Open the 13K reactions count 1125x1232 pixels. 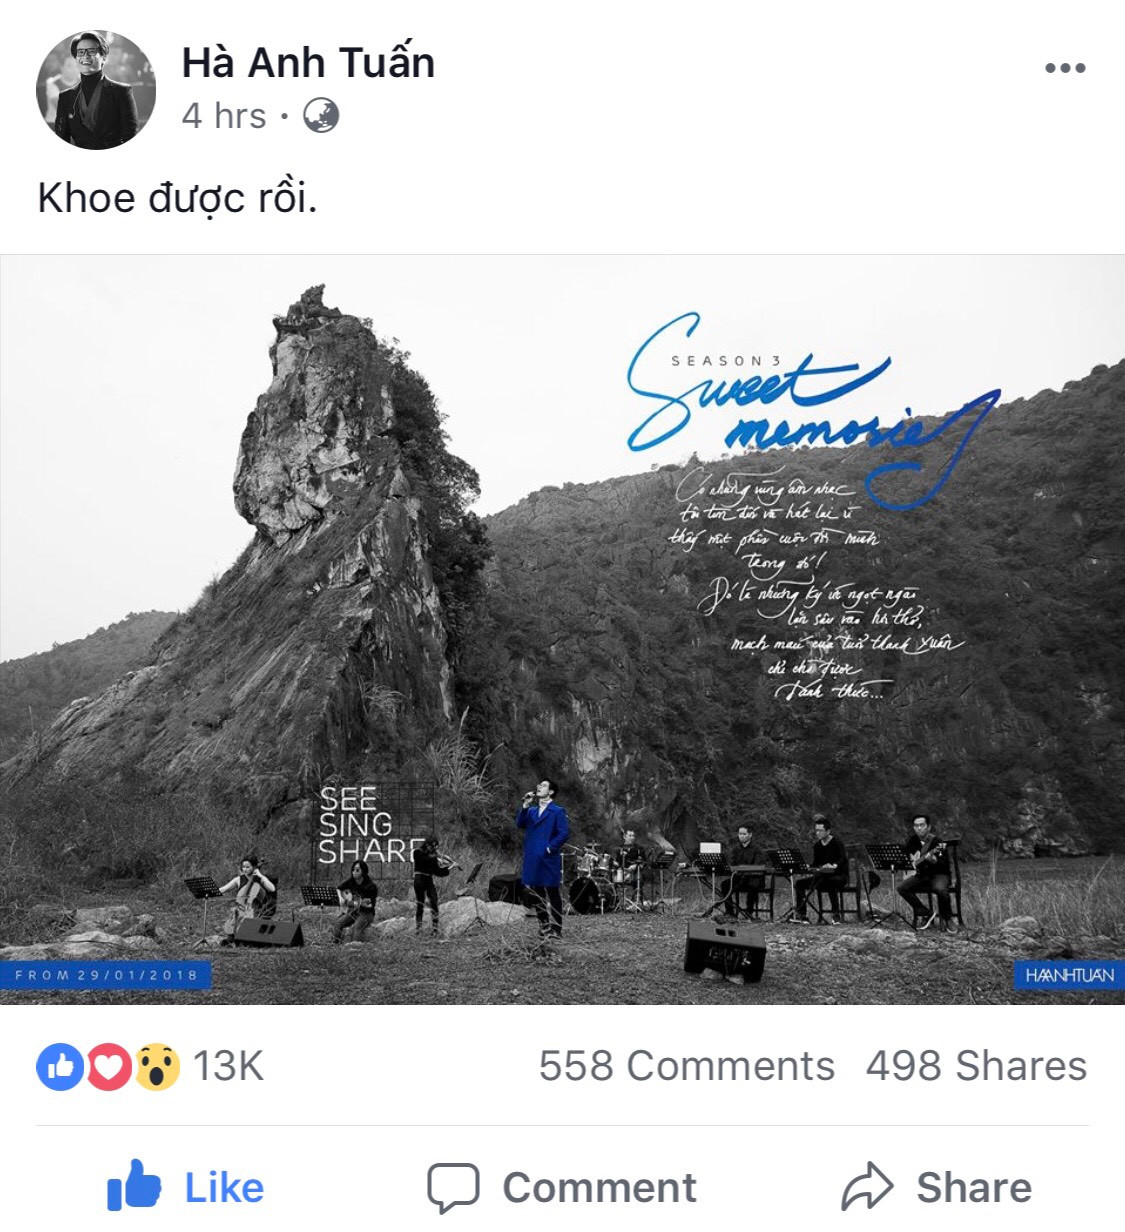(x=229, y=1066)
